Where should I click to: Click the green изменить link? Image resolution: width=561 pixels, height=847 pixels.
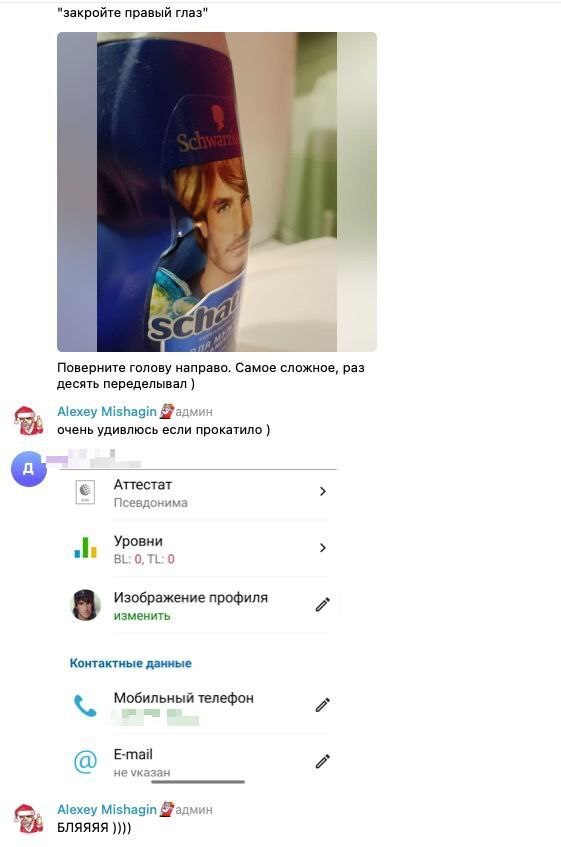pyautogui.click(x=142, y=616)
